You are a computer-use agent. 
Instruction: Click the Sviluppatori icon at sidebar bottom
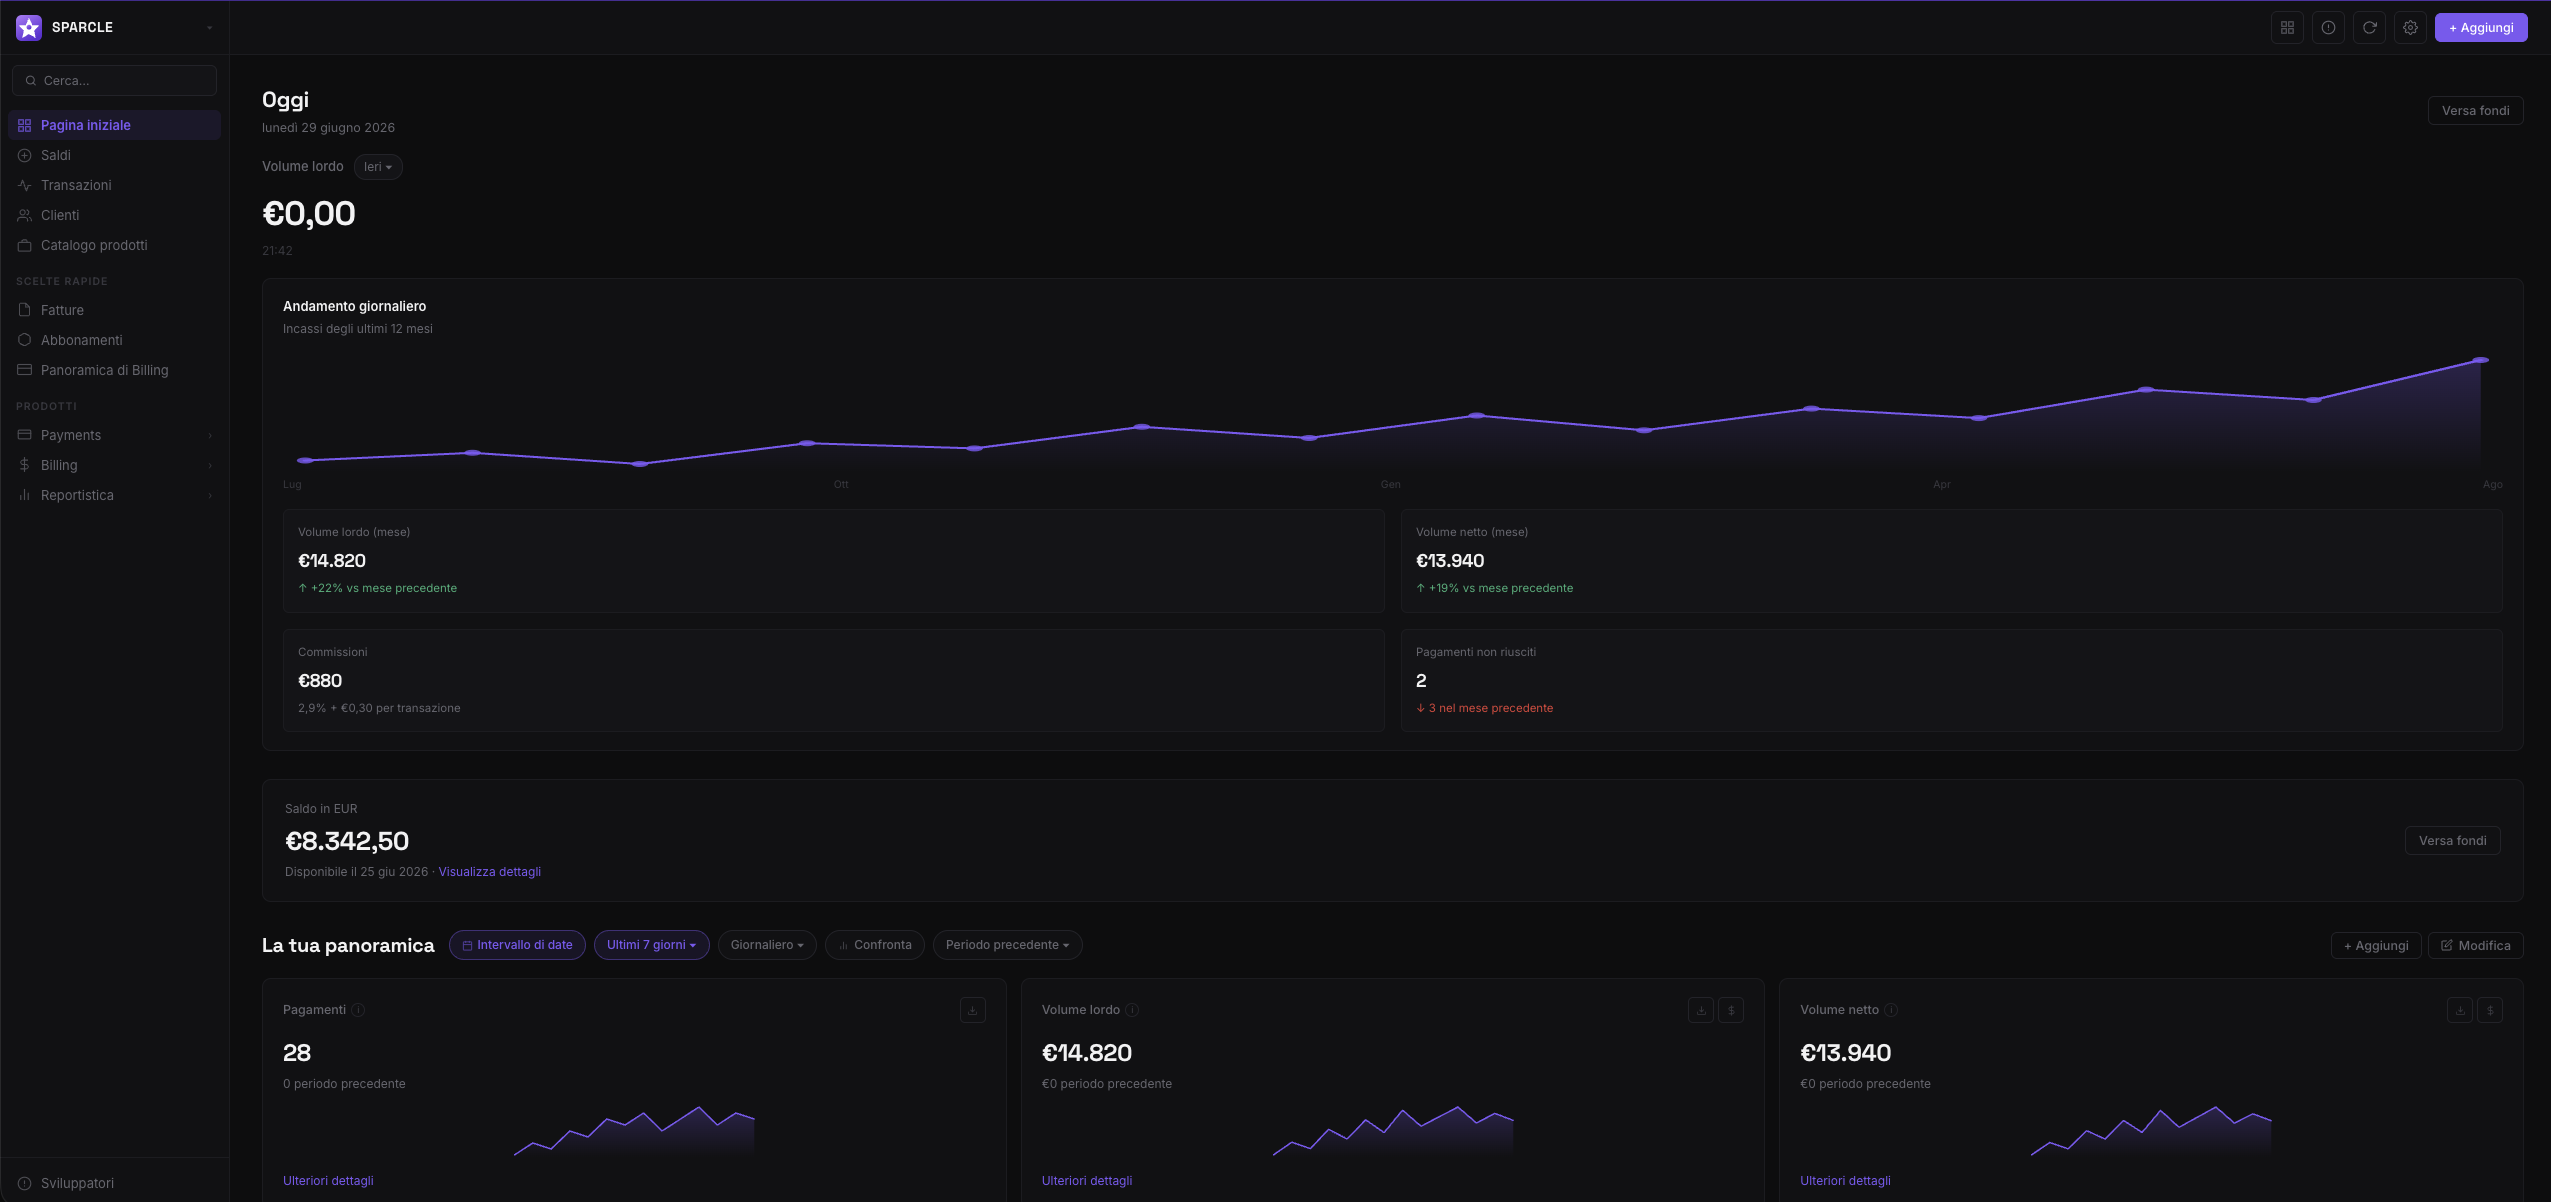tap(25, 1183)
